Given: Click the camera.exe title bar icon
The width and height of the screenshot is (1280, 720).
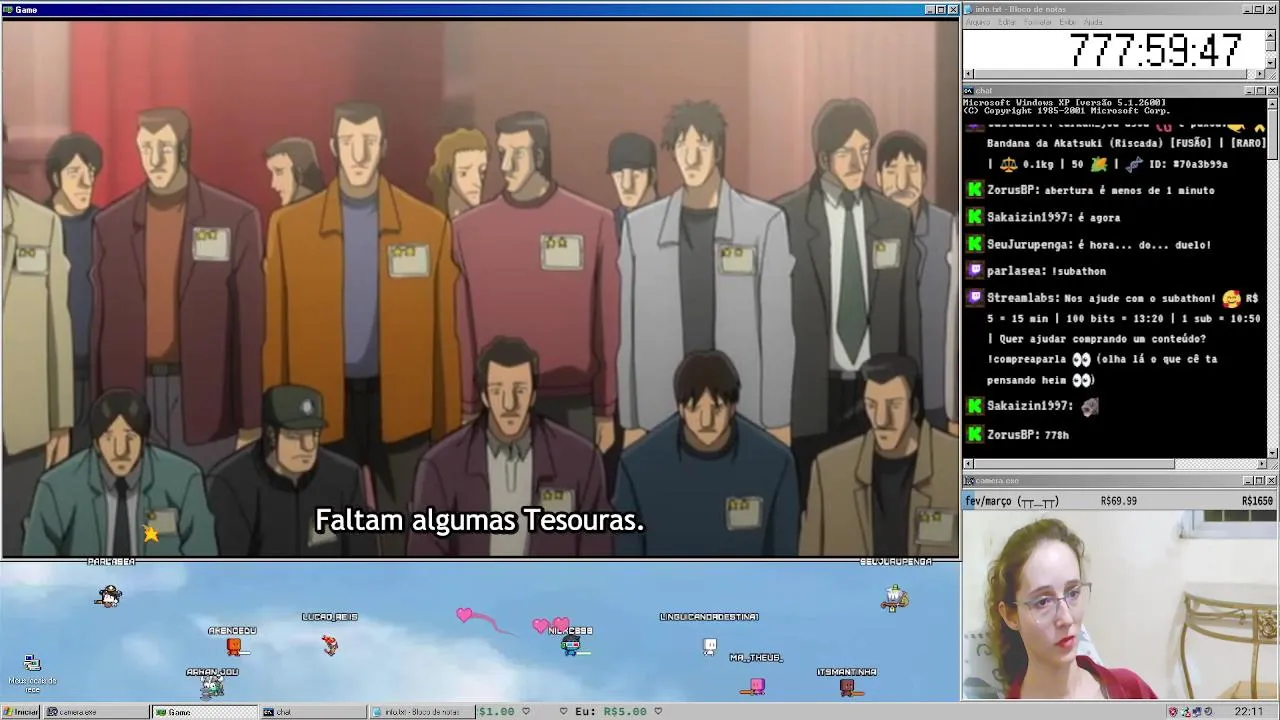Looking at the screenshot, I should [x=969, y=481].
